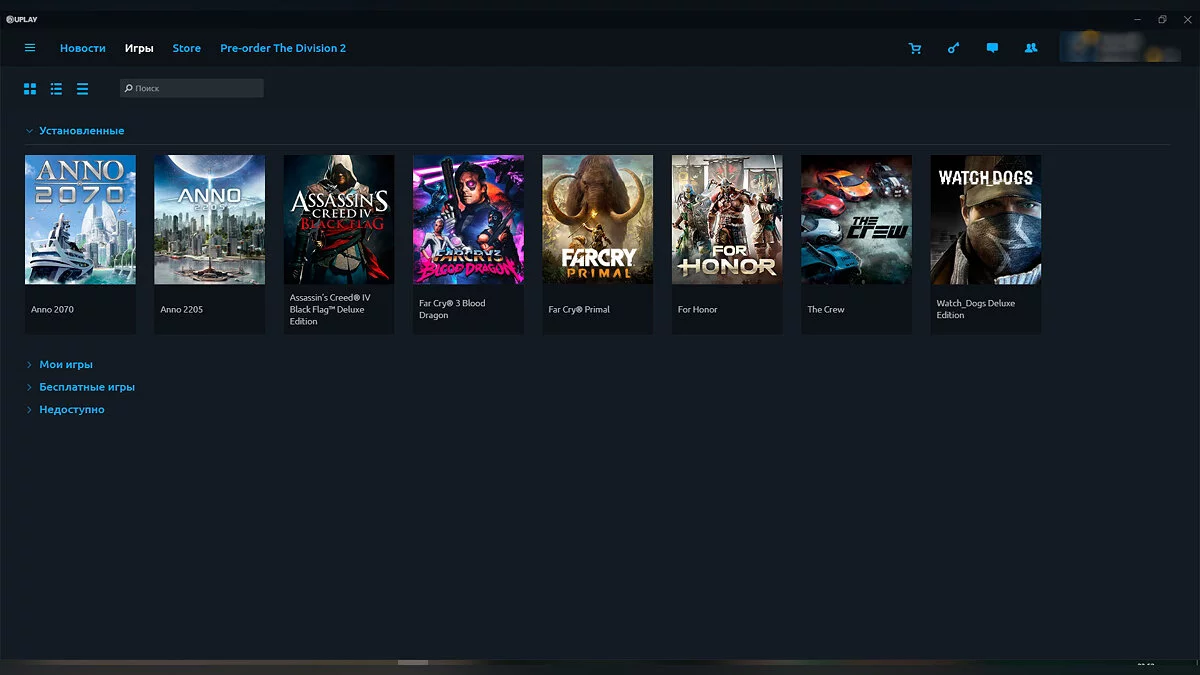
Task: Expand the Недоступно section
Action: click(x=66, y=410)
